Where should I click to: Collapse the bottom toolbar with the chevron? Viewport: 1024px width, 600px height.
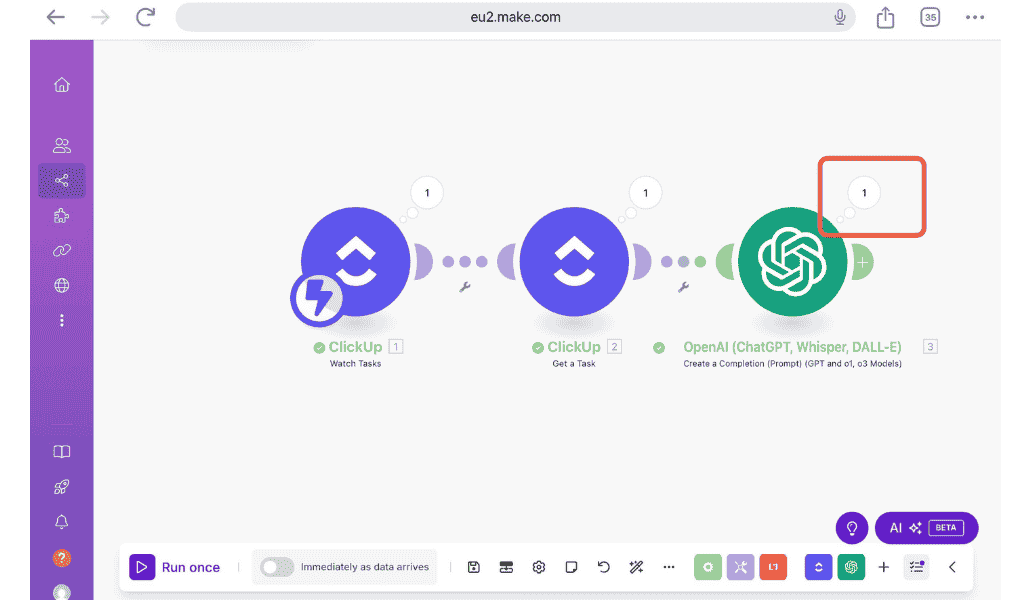coord(952,567)
